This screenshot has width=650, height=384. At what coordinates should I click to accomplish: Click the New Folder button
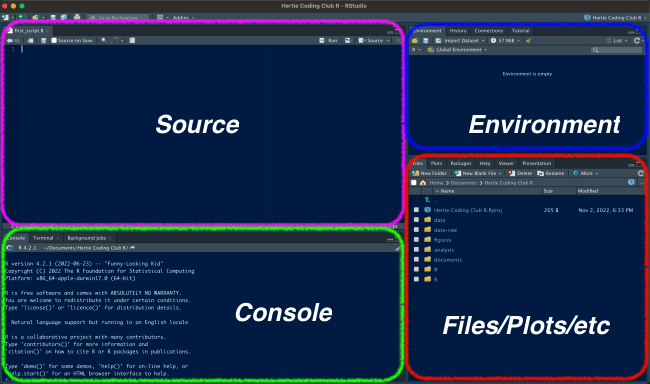(429, 173)
